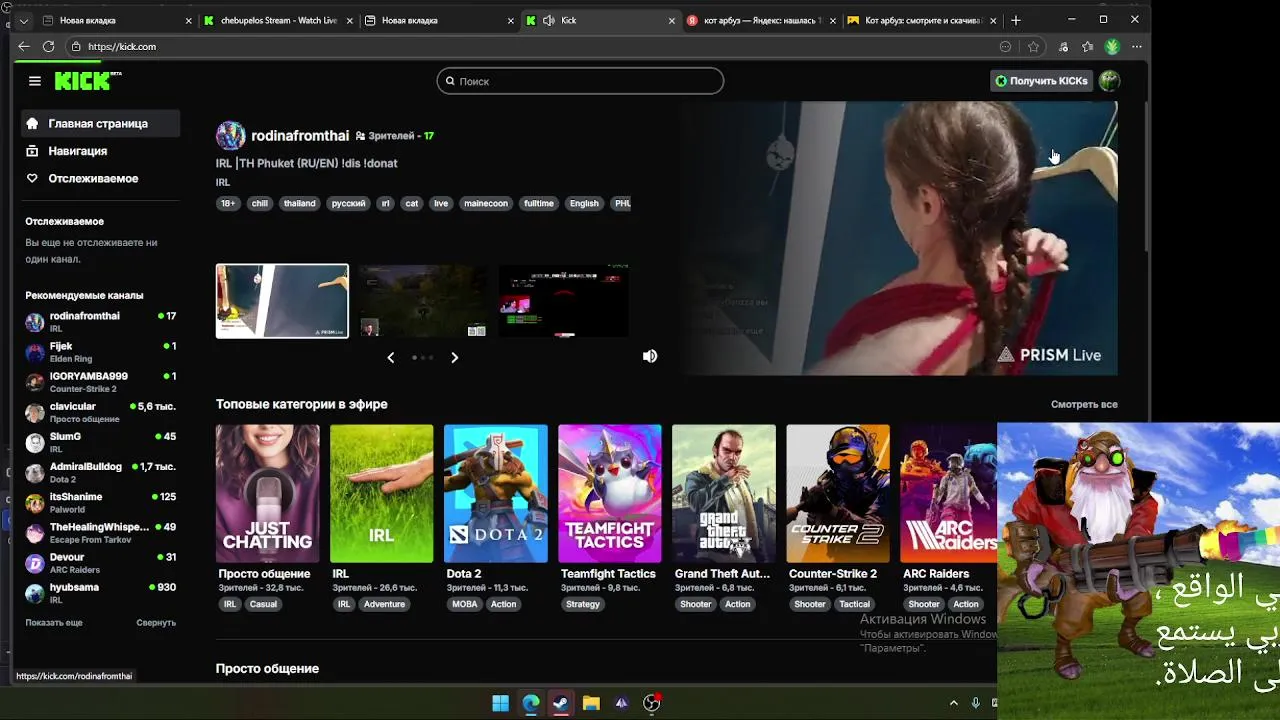Screen dimensions: 1280x720
Task: Close the chebupelos Stream tab
Action: (350, 20)
